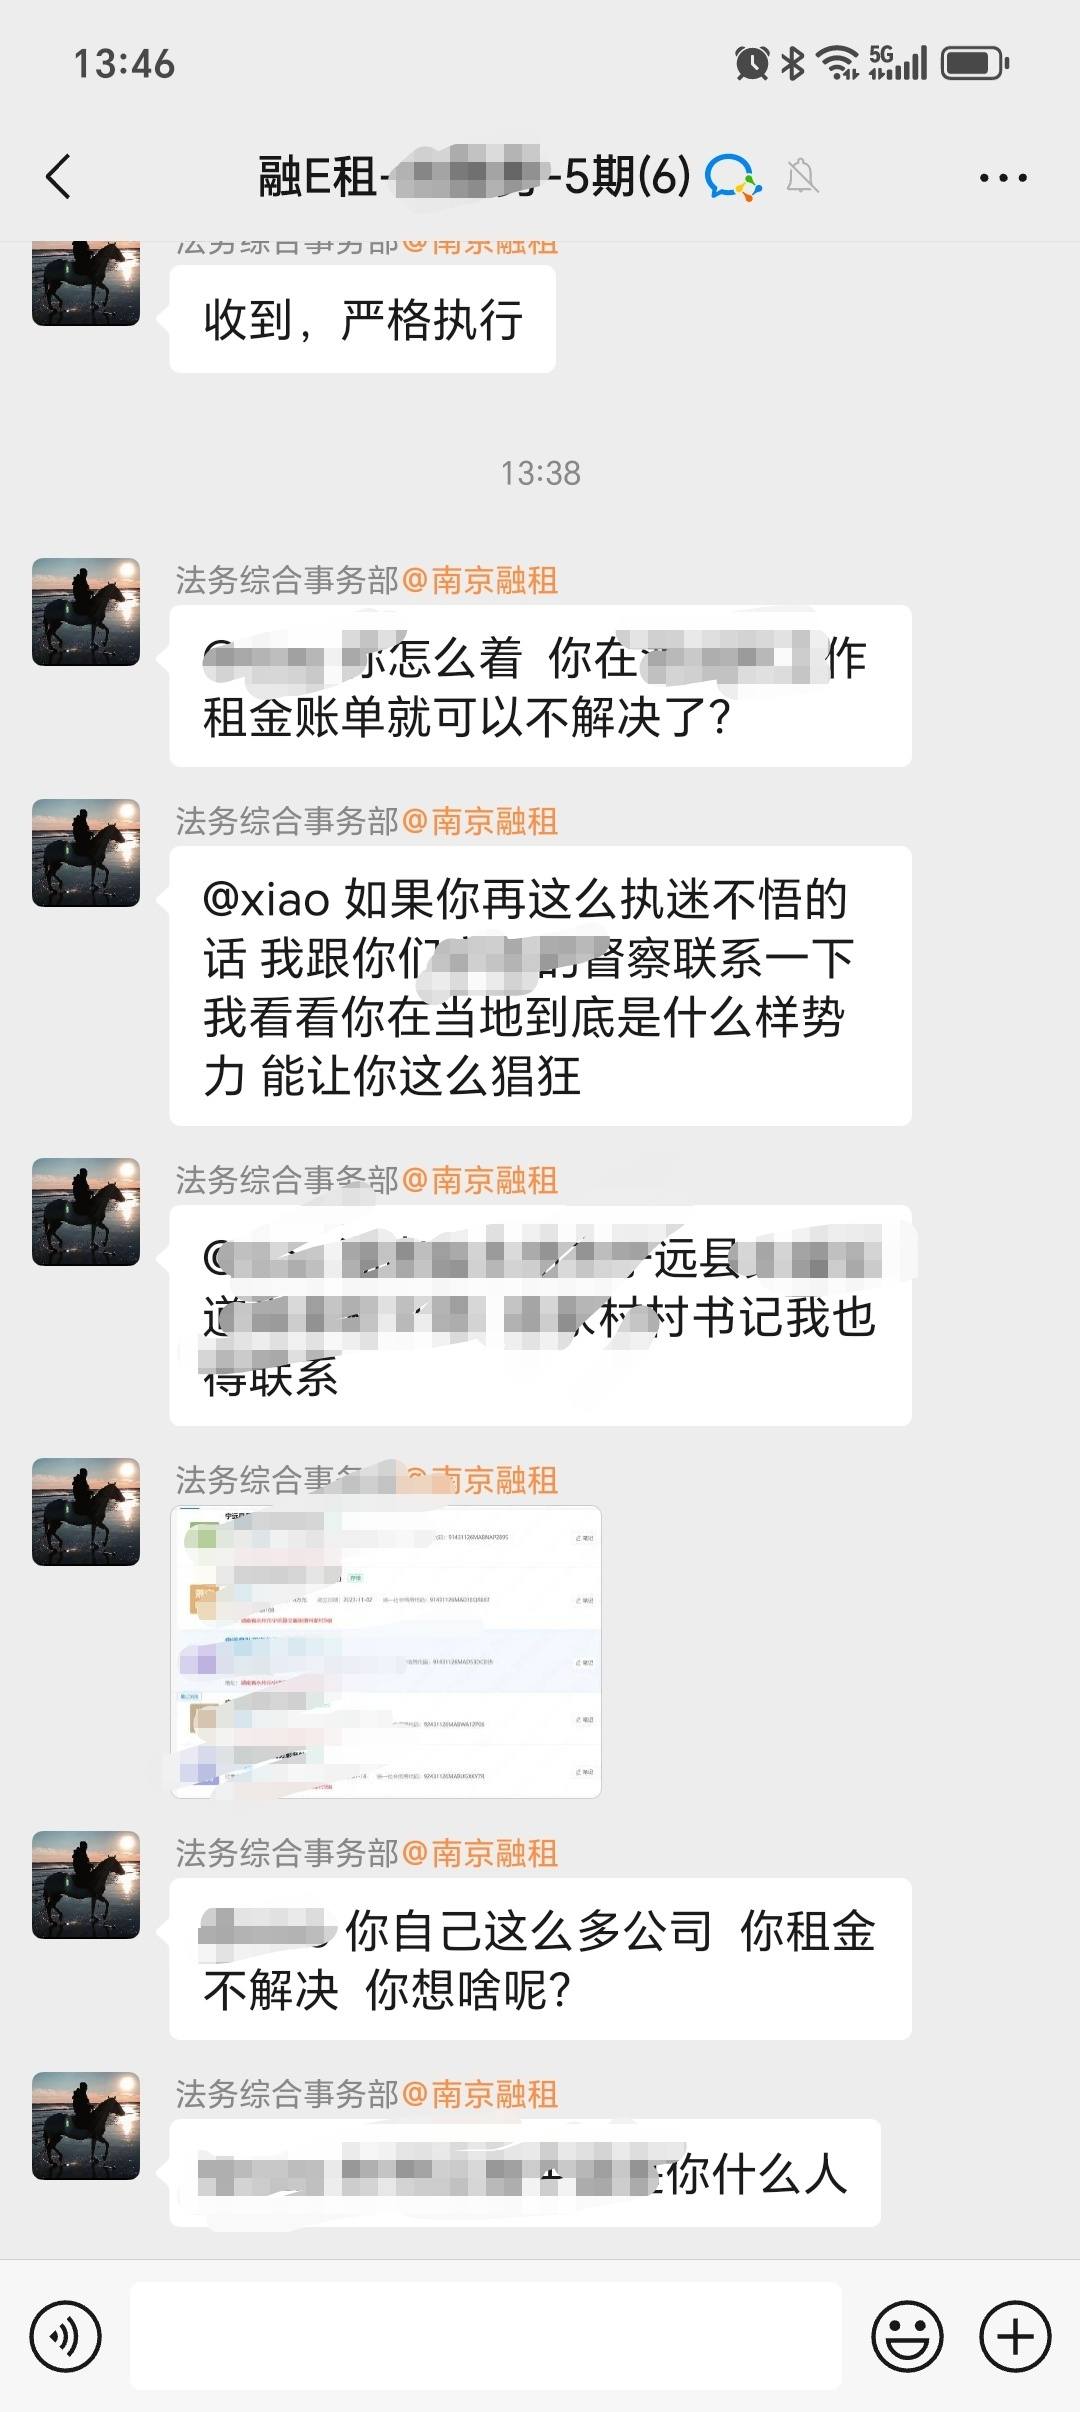Screen dimensions: 1080x2412
Task: Tap the last message ending 你什么人
Action: coord(525,2173)
